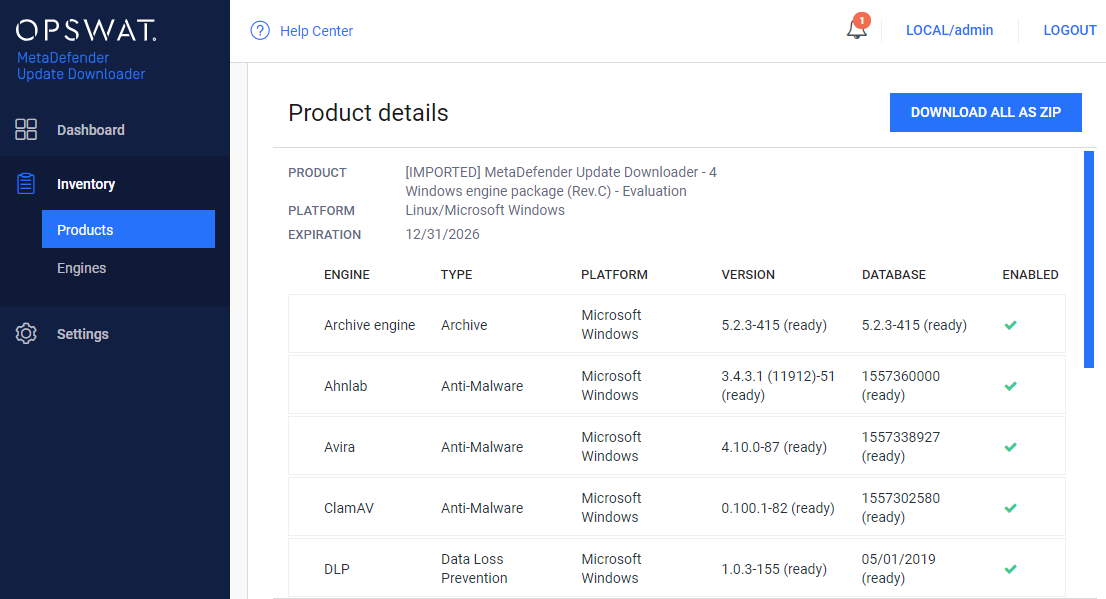Click the MetaDefender Update Downloader title

coord(81,66)
